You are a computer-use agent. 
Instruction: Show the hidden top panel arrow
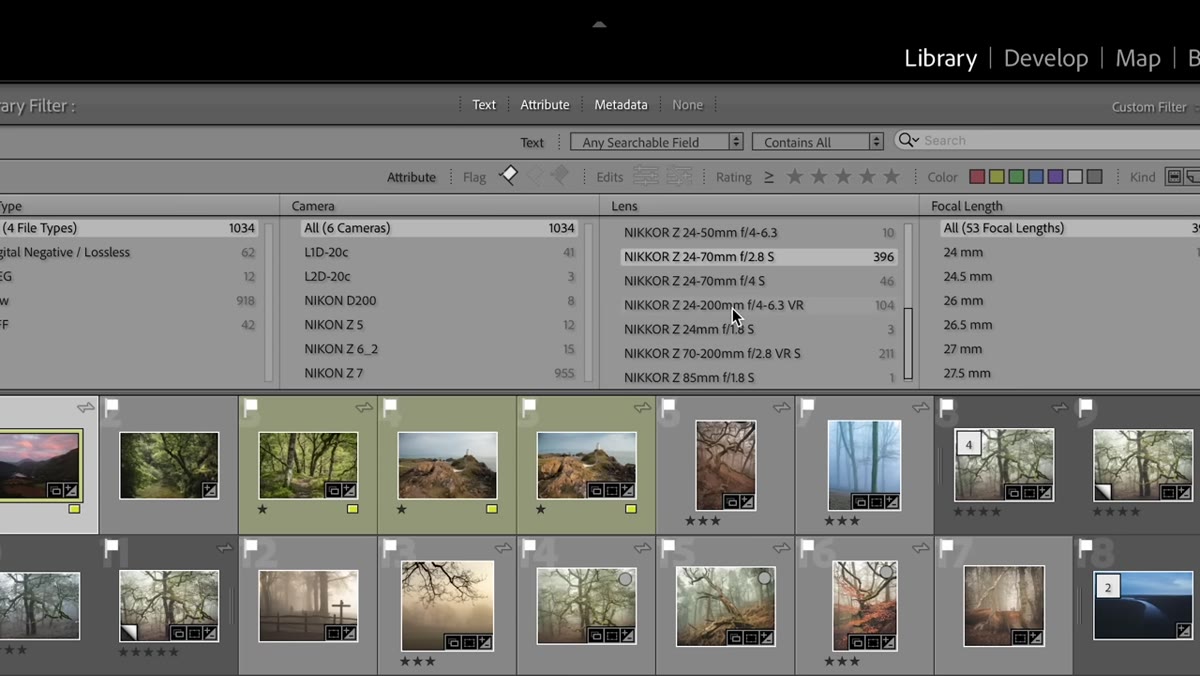tap(599, 24)
